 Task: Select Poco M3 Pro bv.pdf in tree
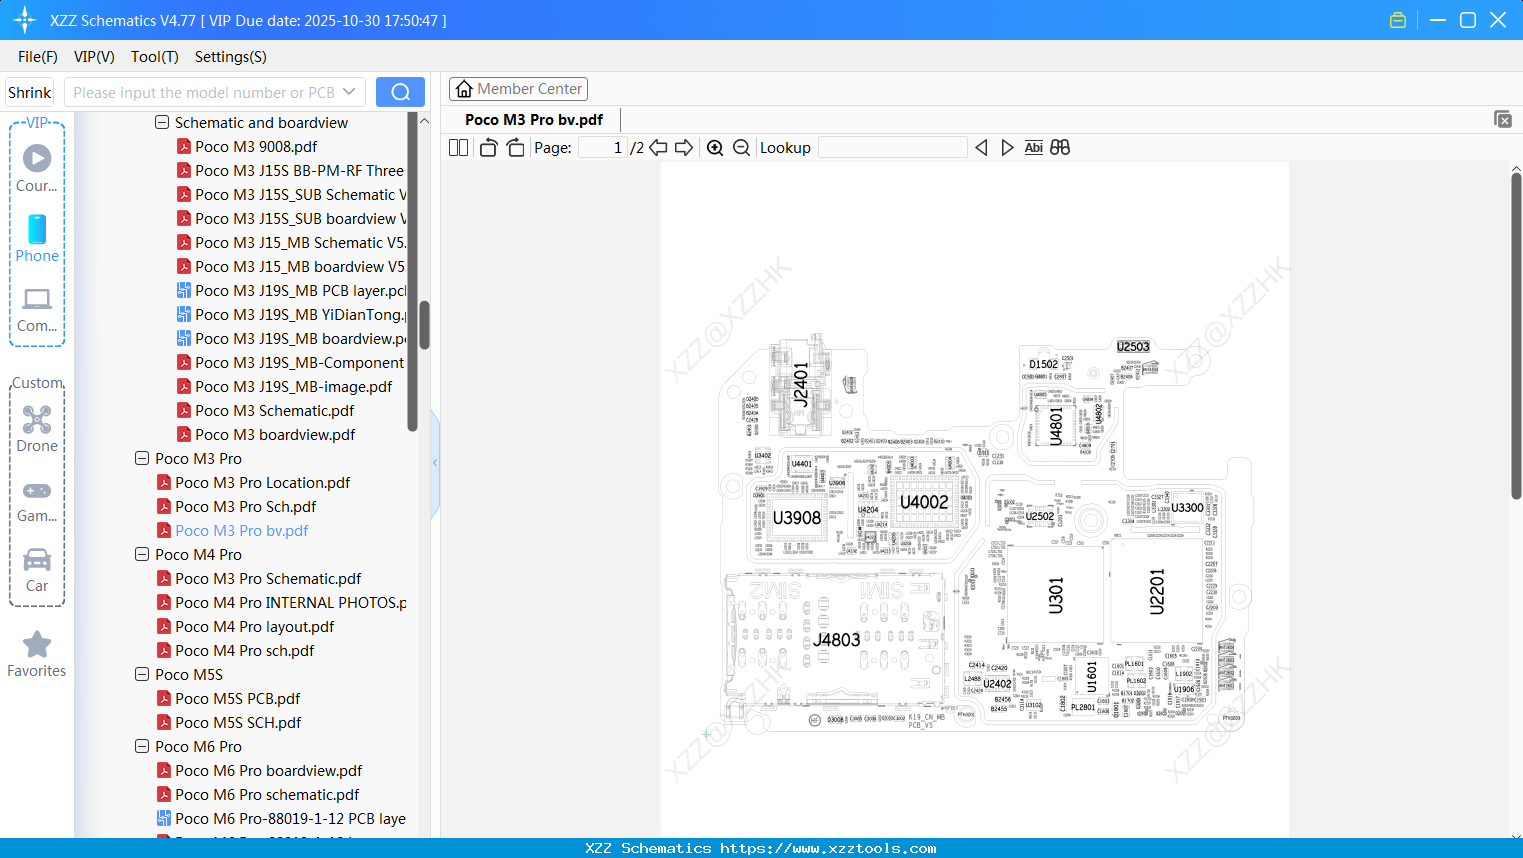(x=242, y=531)
